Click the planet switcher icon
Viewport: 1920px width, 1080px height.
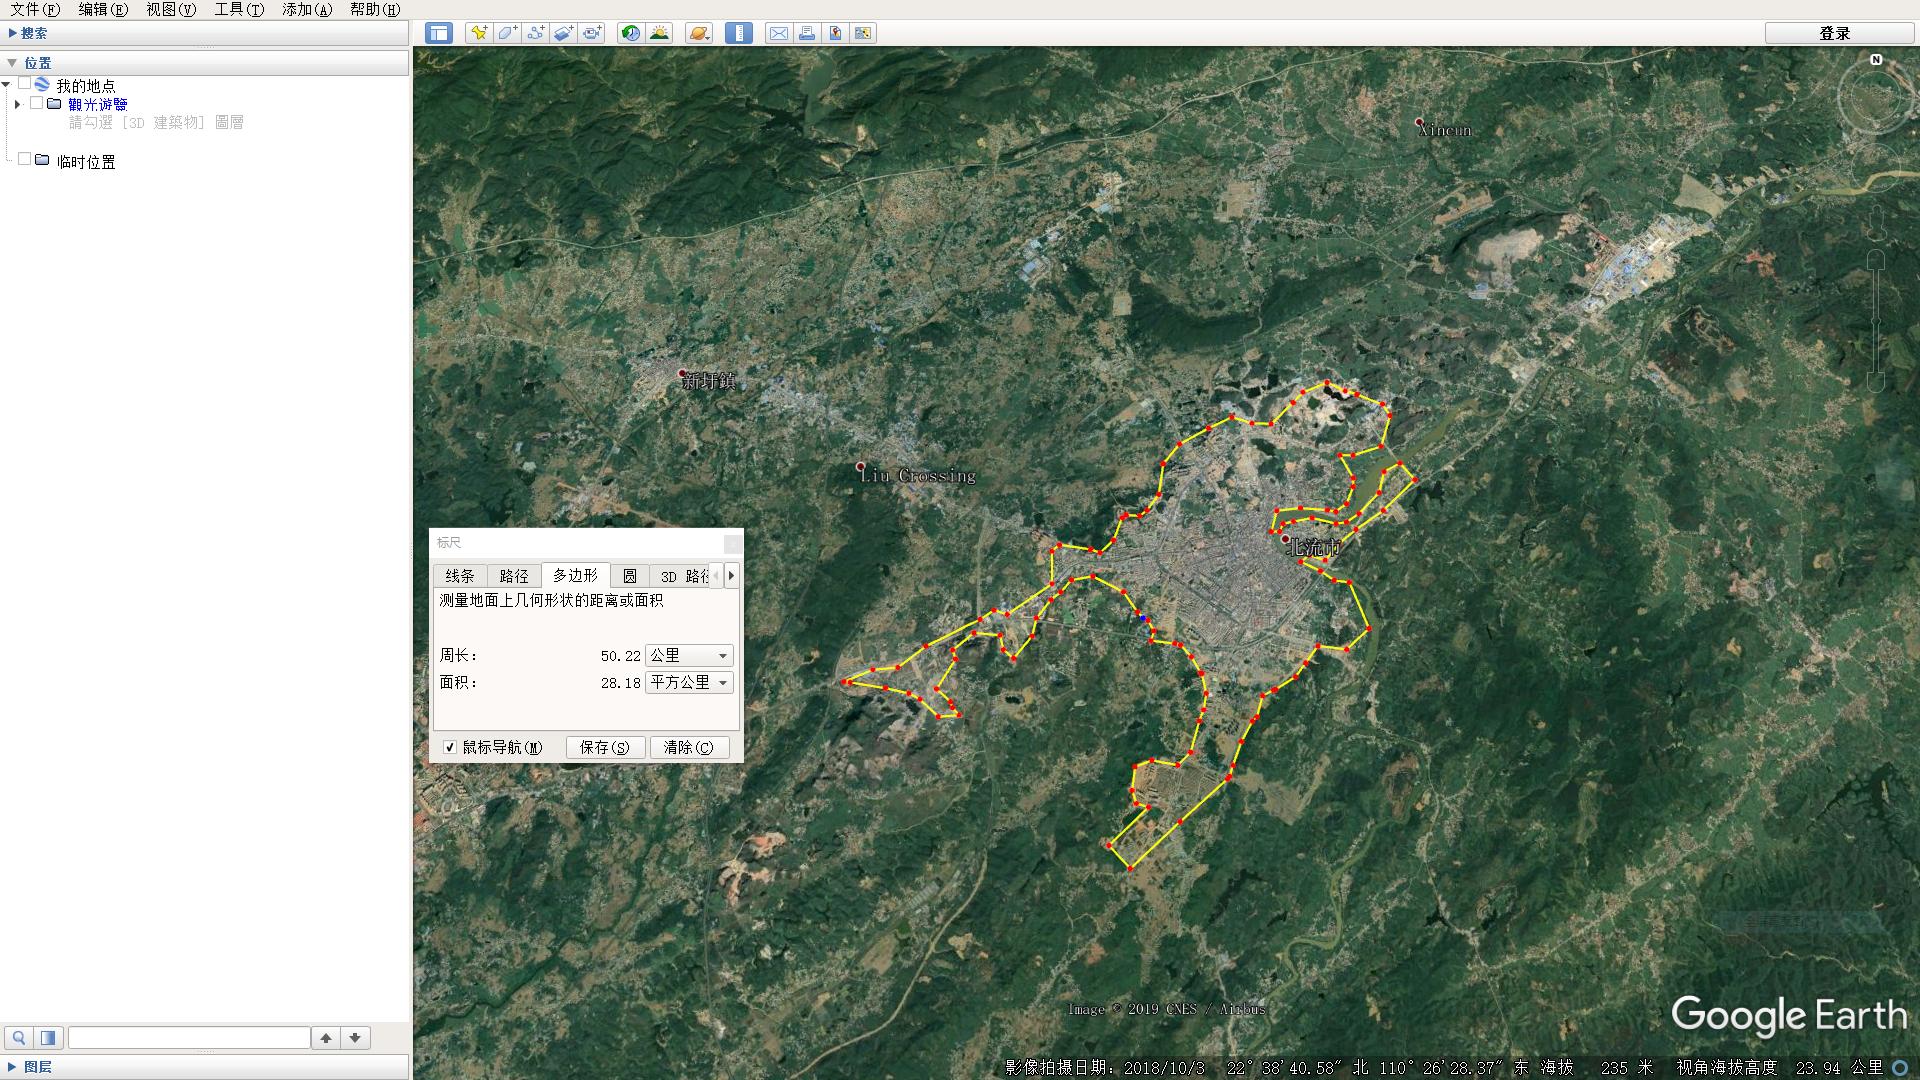coord(699,33)
